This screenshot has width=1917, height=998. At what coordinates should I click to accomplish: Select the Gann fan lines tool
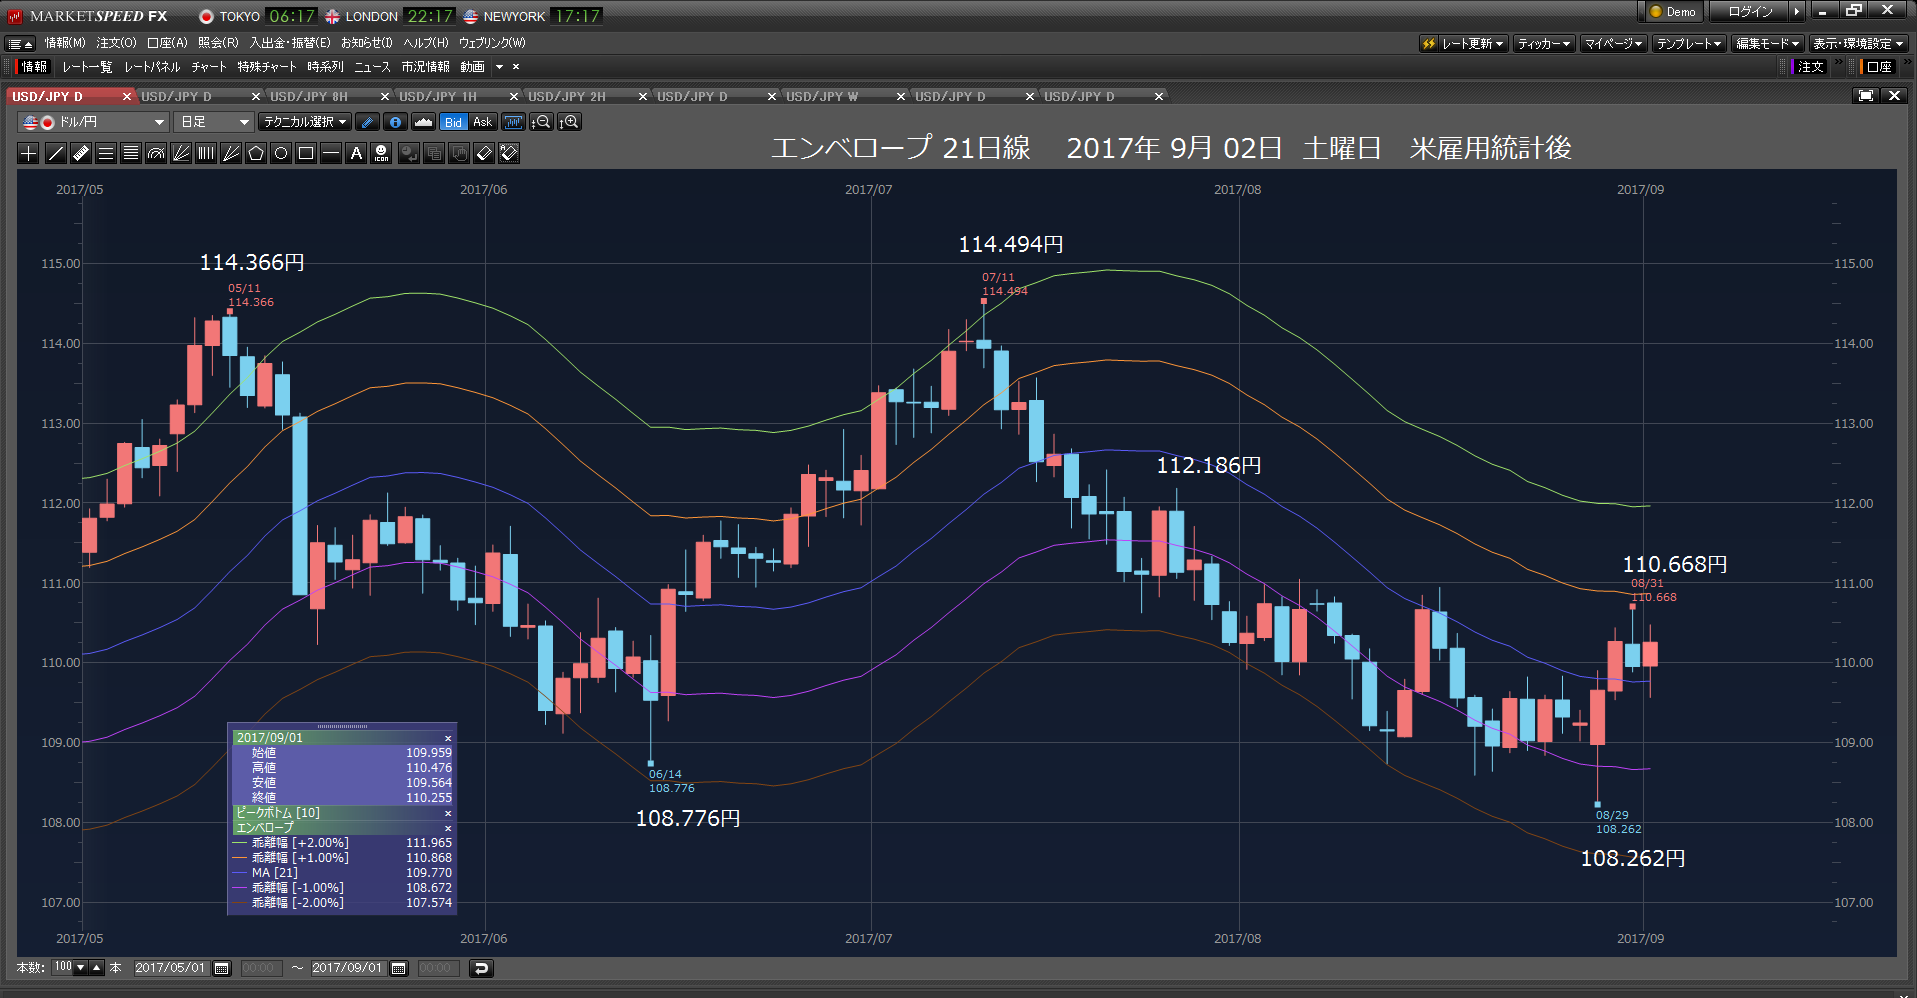[231, 153]
